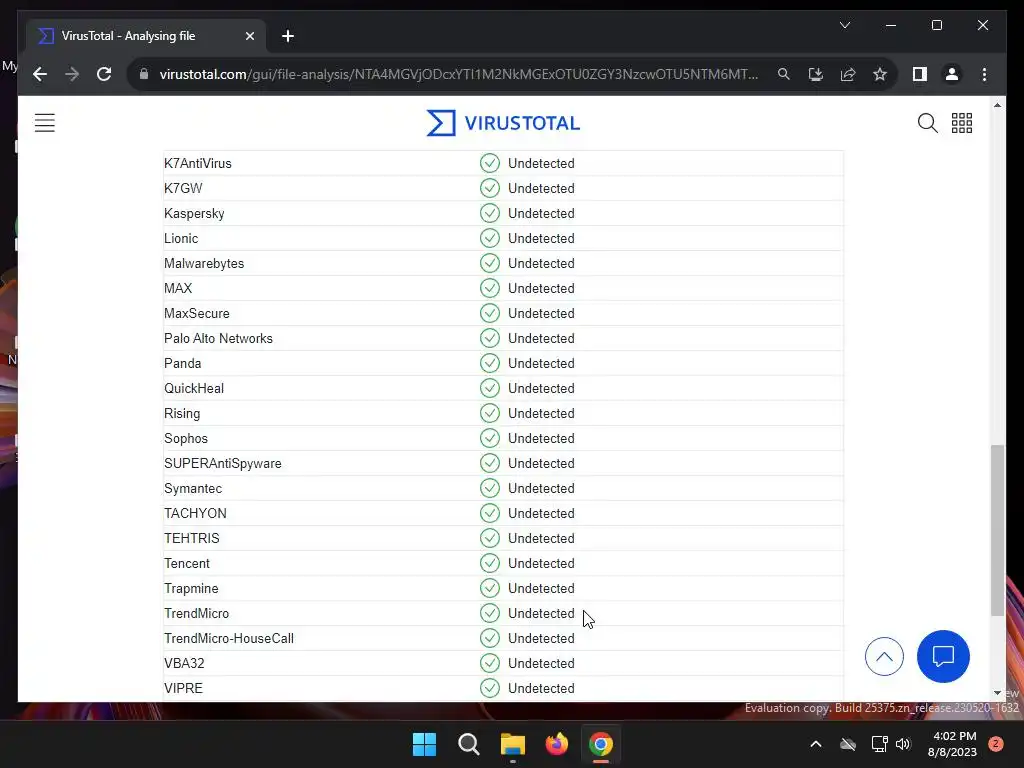The height and width of the screenshot is (768, 1024).
Task: Click the Kaspersky row Undetected status
Action: 541,214
